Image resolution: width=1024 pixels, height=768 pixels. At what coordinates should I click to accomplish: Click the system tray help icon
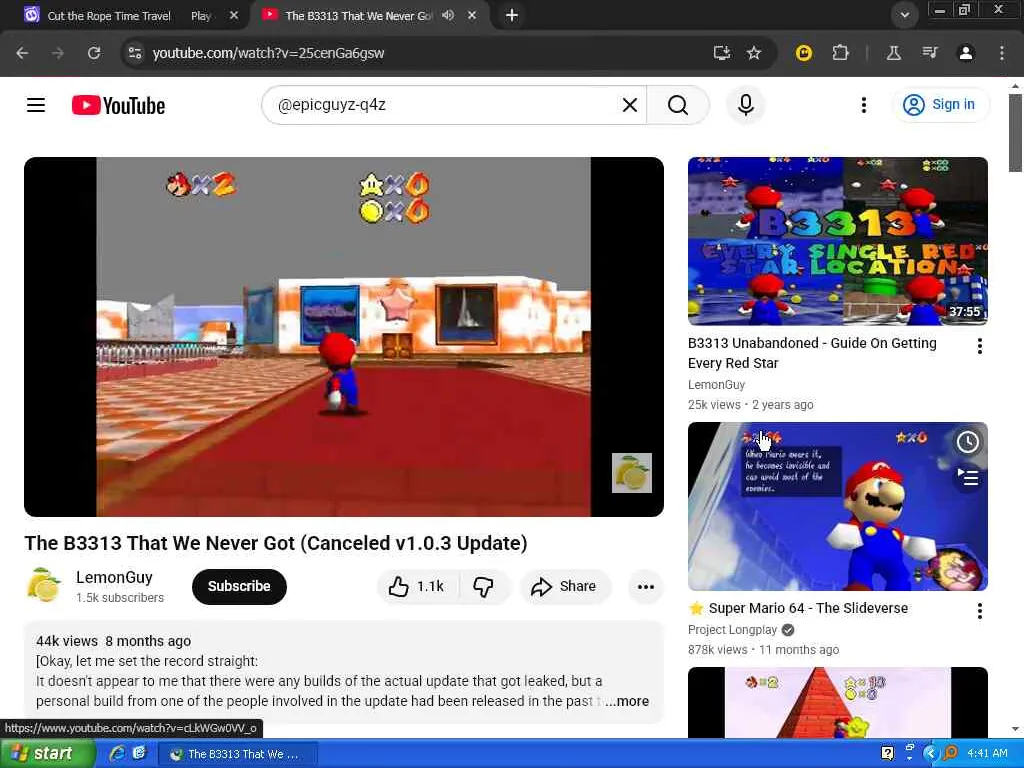click(887, 754)
